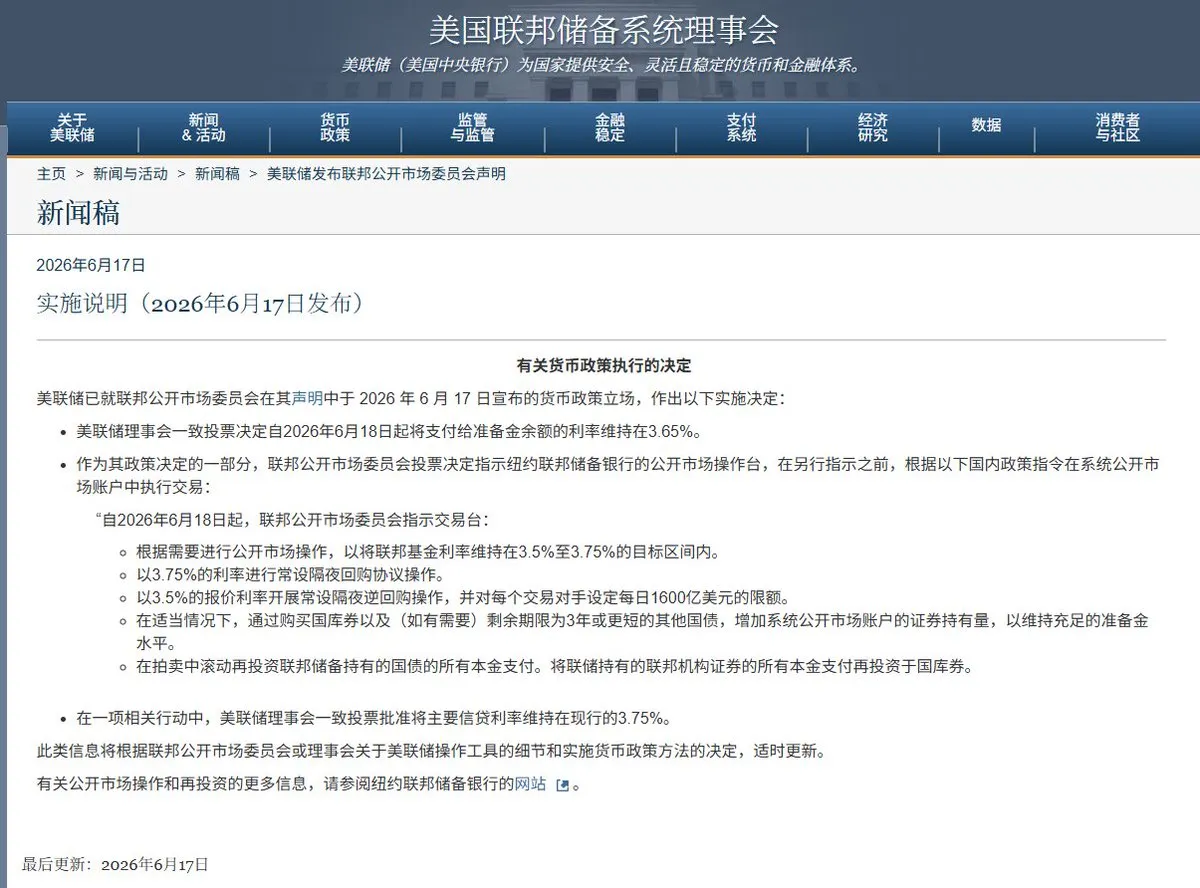Click the paragraph starting 此类信息将根据
Image resolution: width=1200 pixels, height=888 pixels.
432,751
